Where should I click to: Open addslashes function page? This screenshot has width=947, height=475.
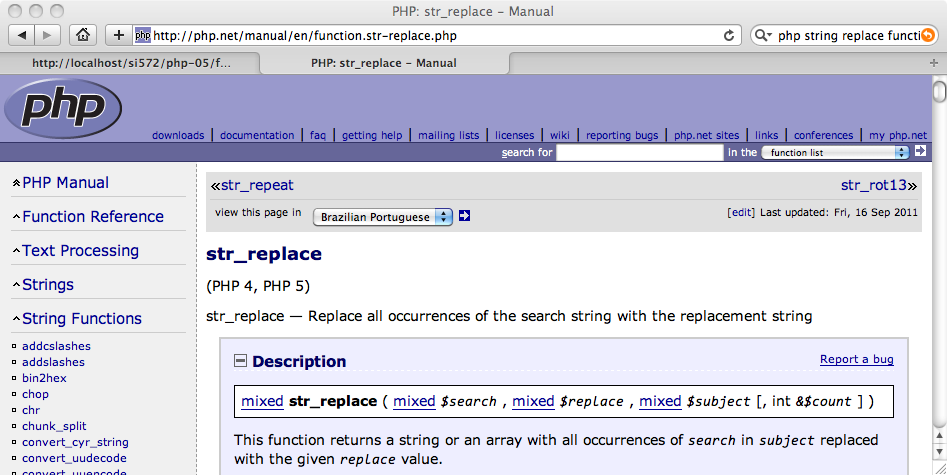coord(53,362)
